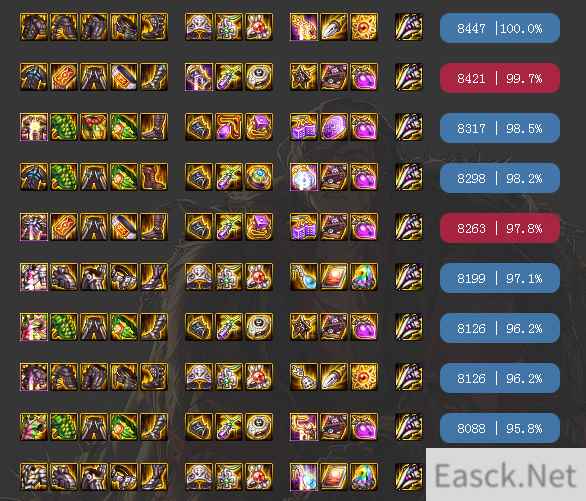Select the orange sun orb icon in top row
Viewport: 586px width, 501px height.
point(364,27)
